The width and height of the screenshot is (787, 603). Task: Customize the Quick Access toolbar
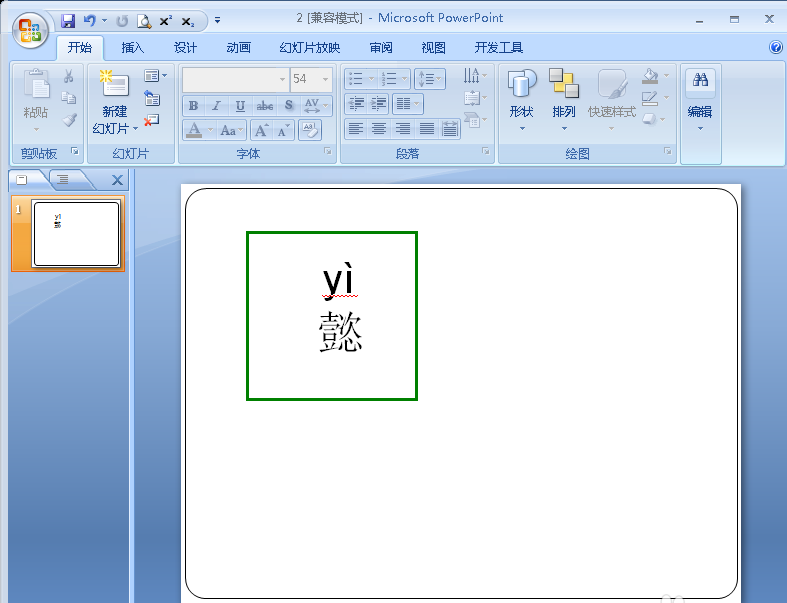[x=217, y=21]
